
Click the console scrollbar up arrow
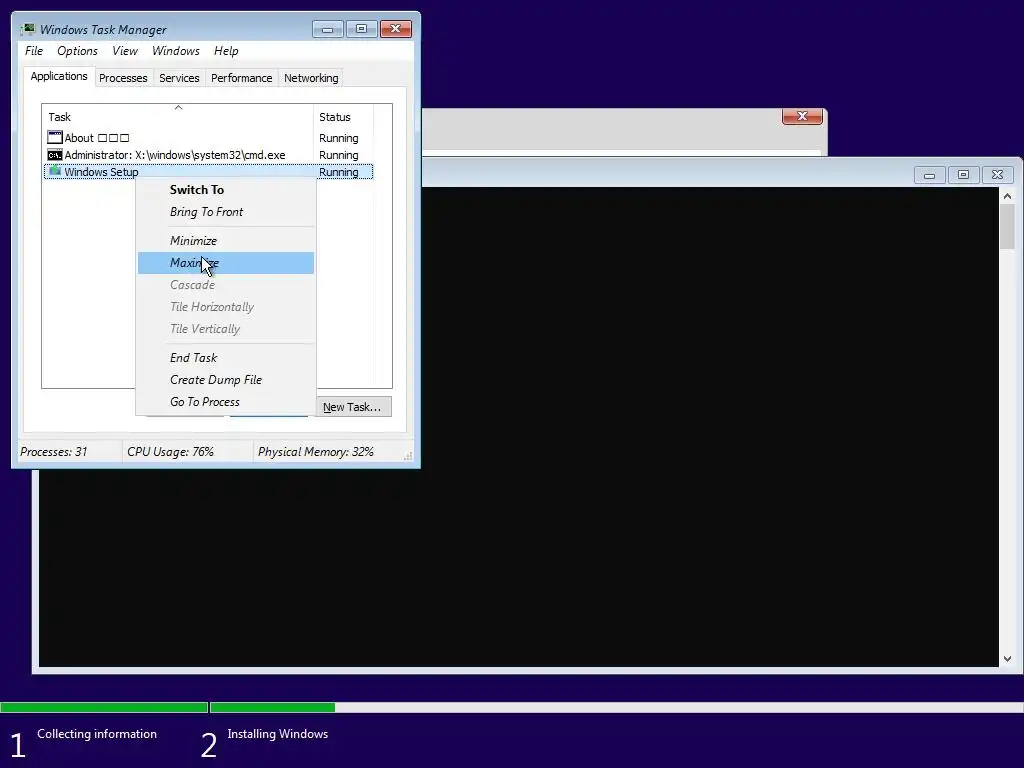click(1007, 196)
